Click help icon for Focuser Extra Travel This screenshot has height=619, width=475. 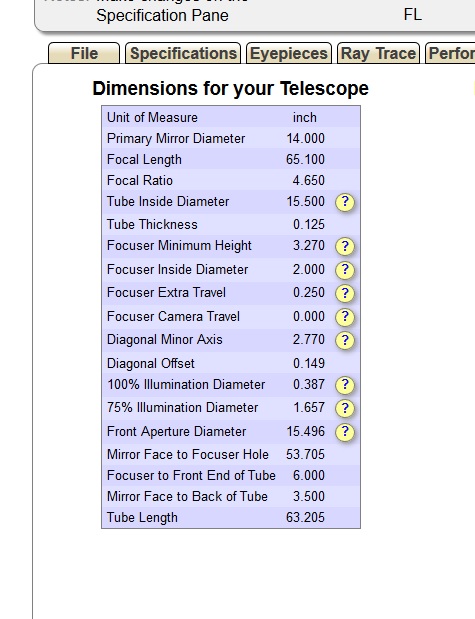coord(345,293)
